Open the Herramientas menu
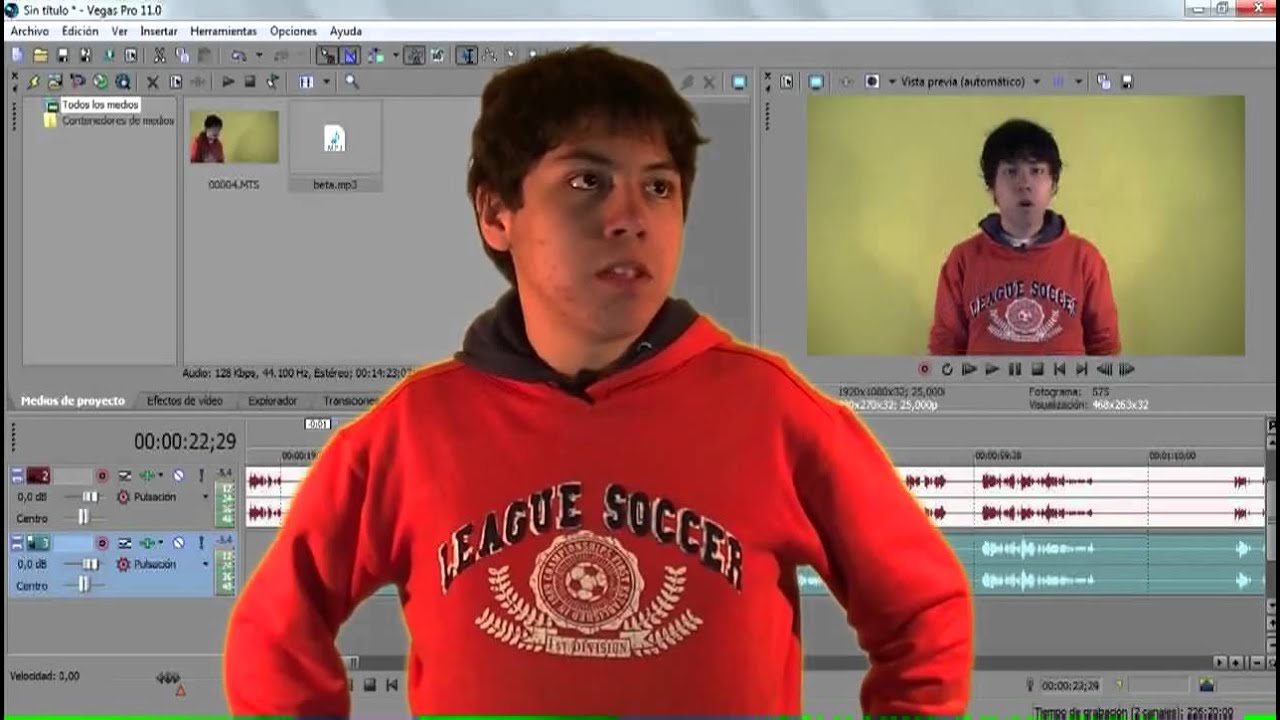1280x720 pixels. [x=223, y=32]
